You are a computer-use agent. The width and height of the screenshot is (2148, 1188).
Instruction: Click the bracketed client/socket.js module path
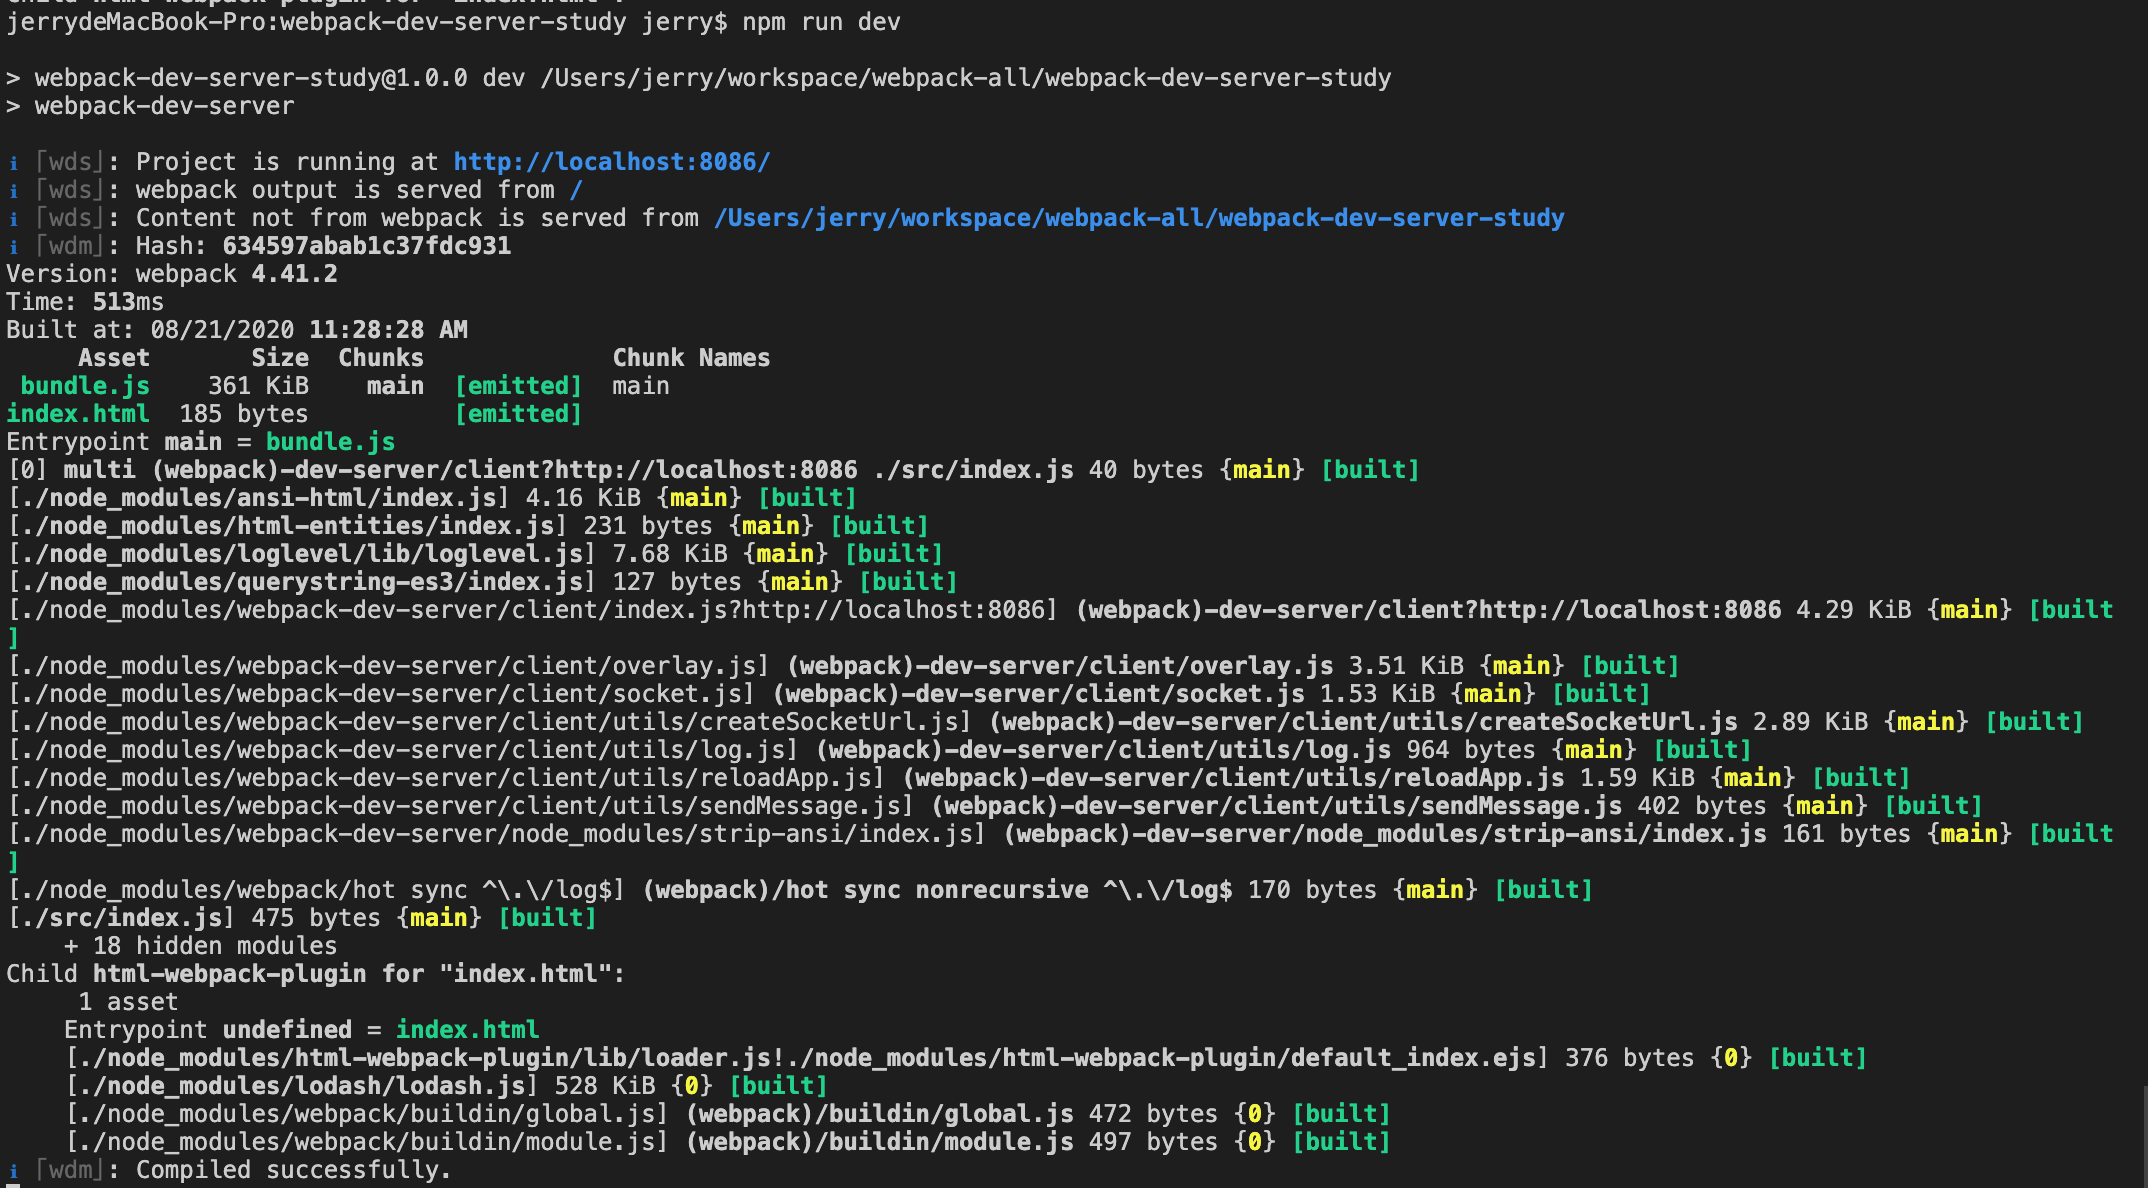coord(381,694)
